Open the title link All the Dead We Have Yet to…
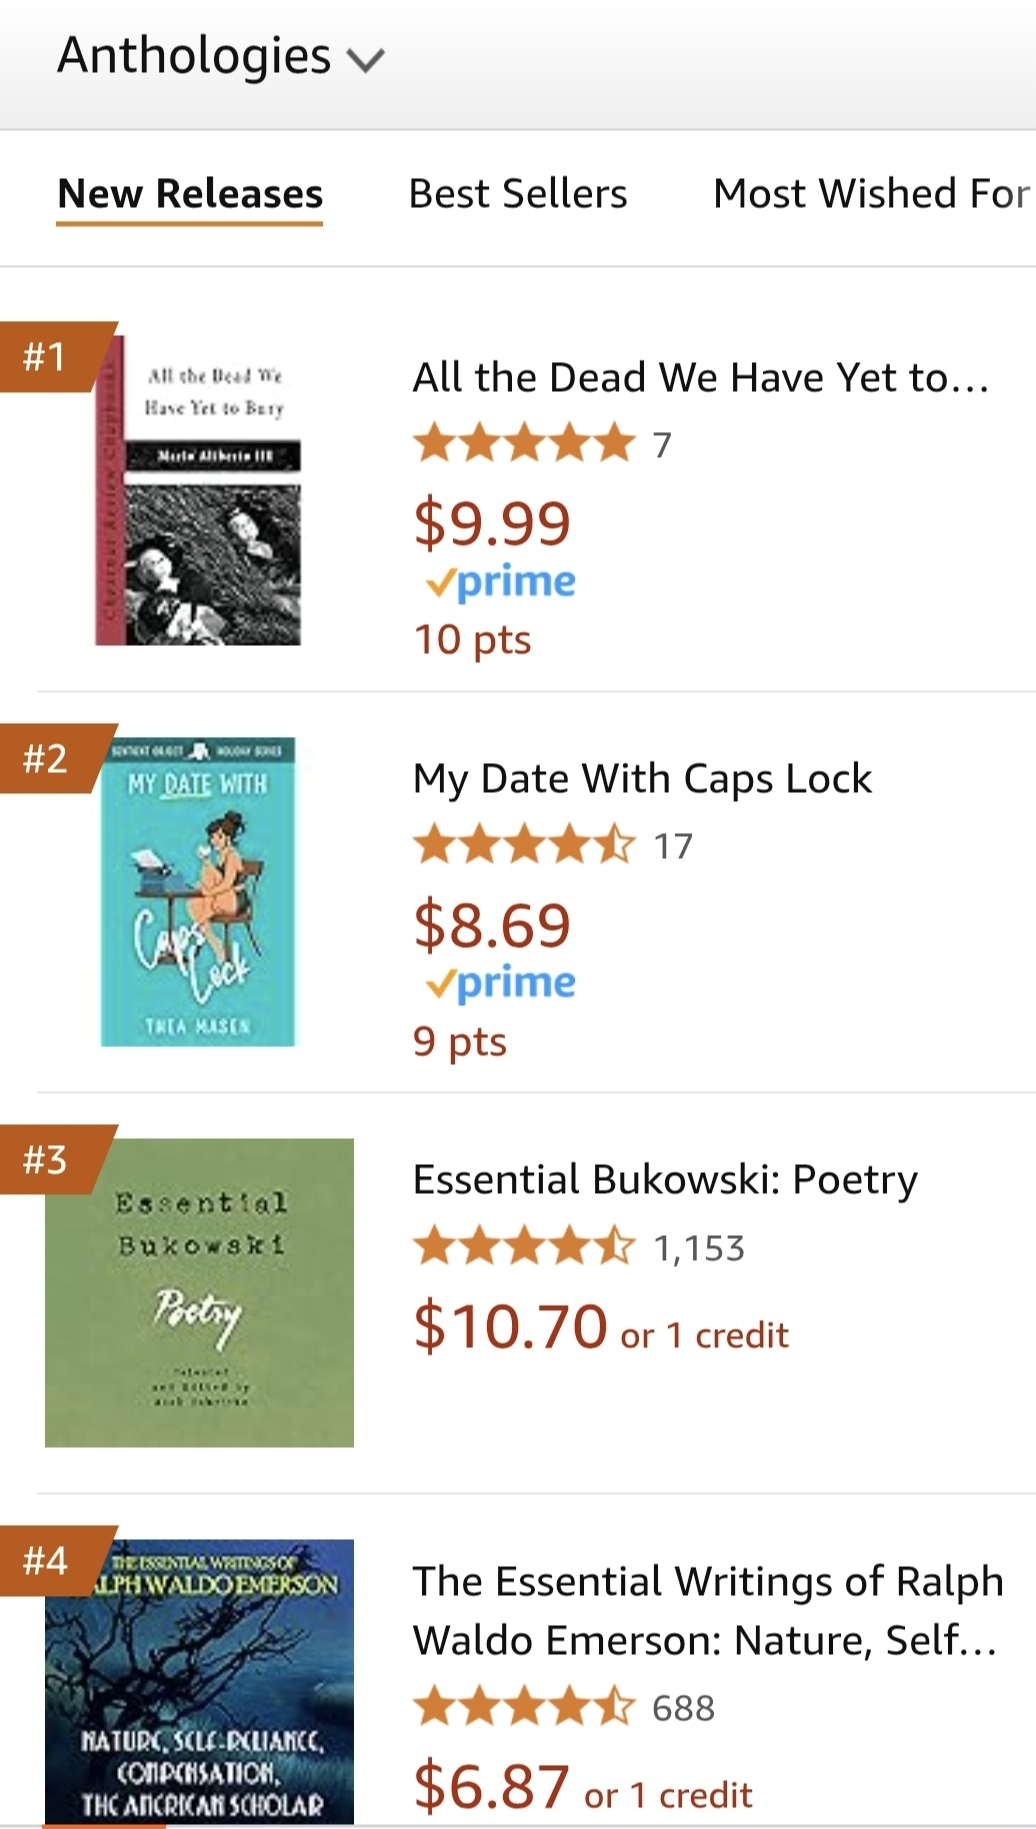Viewport: 1036px width, 1829px height. click(700, 378)
